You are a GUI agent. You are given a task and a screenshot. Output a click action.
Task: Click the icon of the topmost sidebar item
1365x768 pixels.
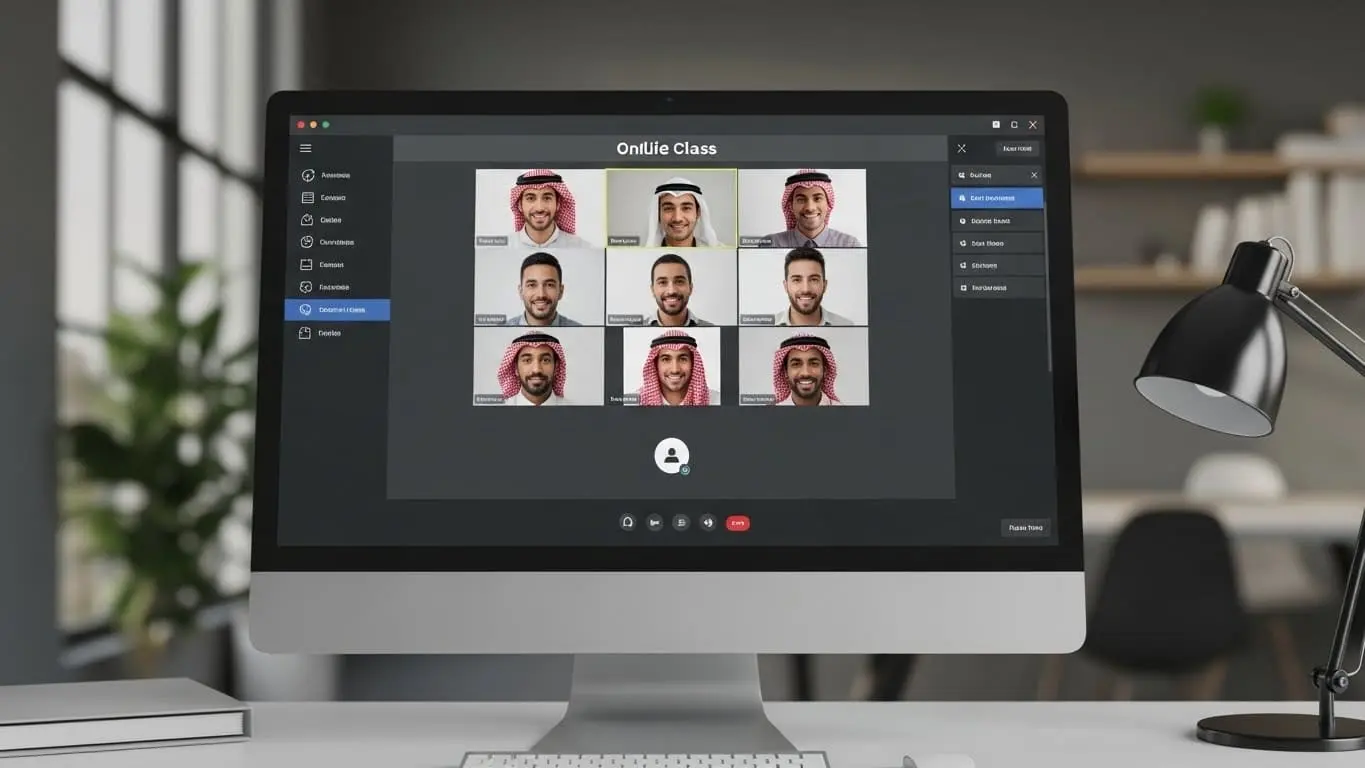[x=308, y=176]
